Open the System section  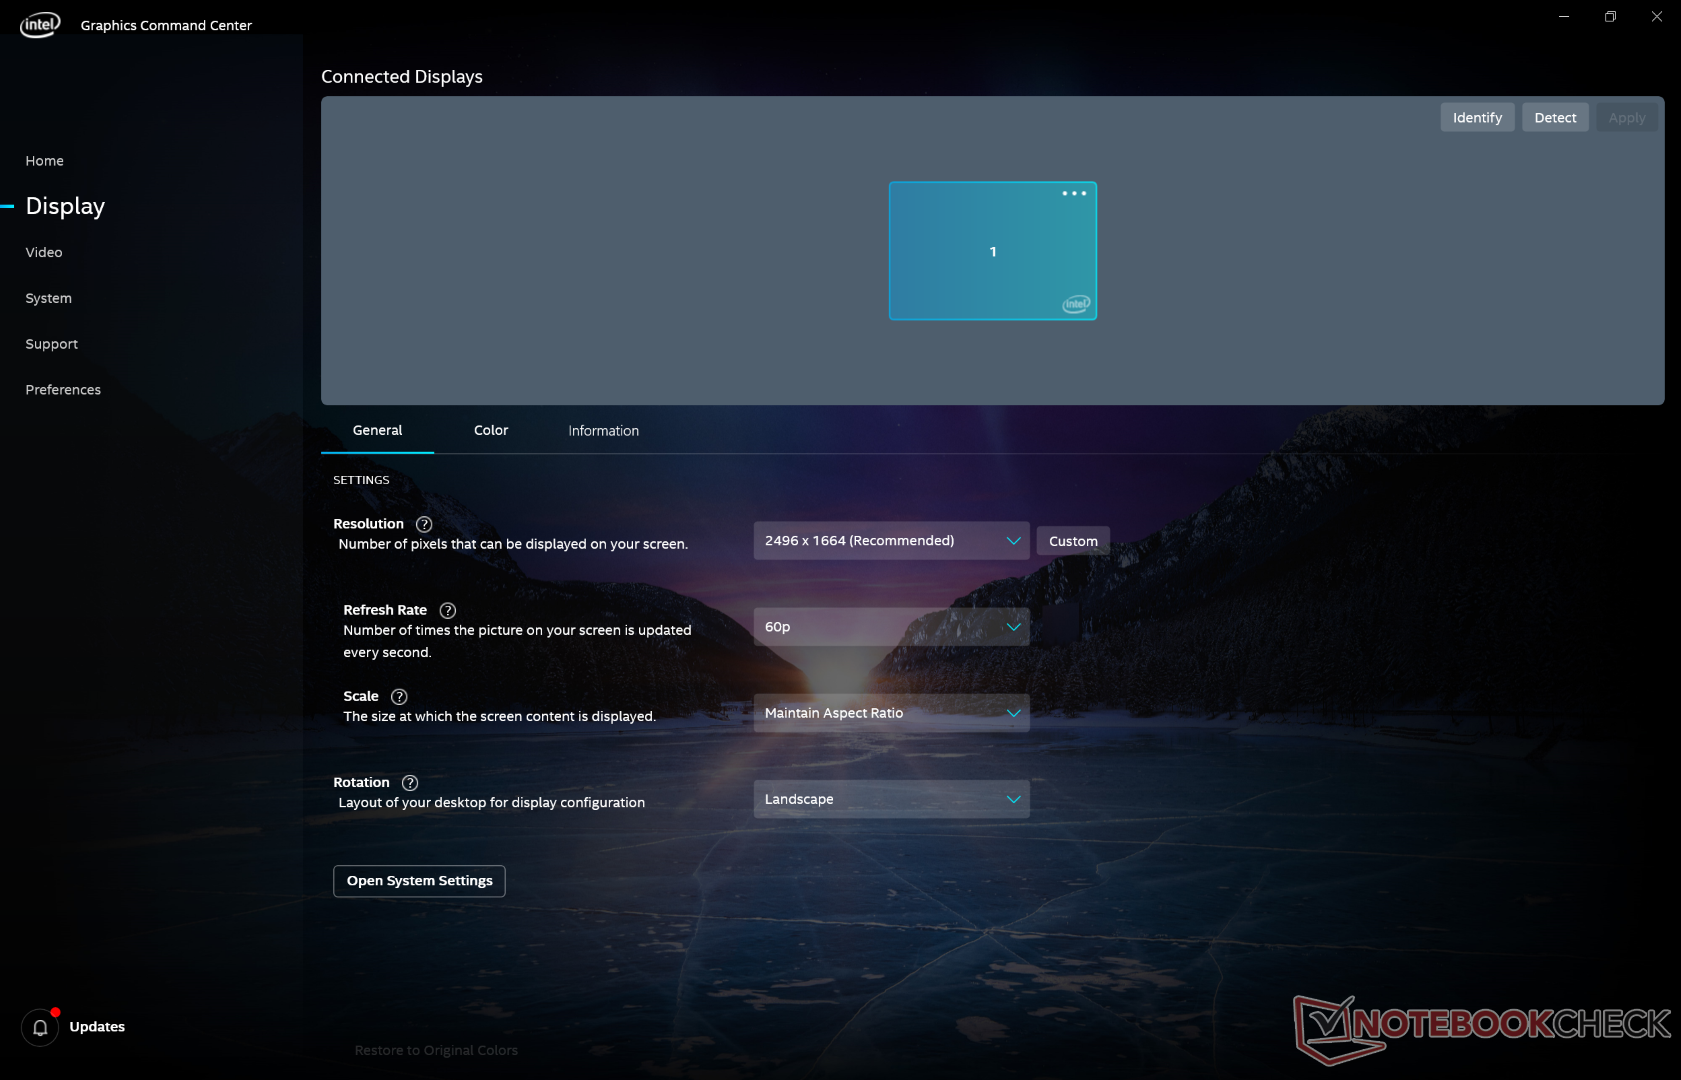click(49, 298)
